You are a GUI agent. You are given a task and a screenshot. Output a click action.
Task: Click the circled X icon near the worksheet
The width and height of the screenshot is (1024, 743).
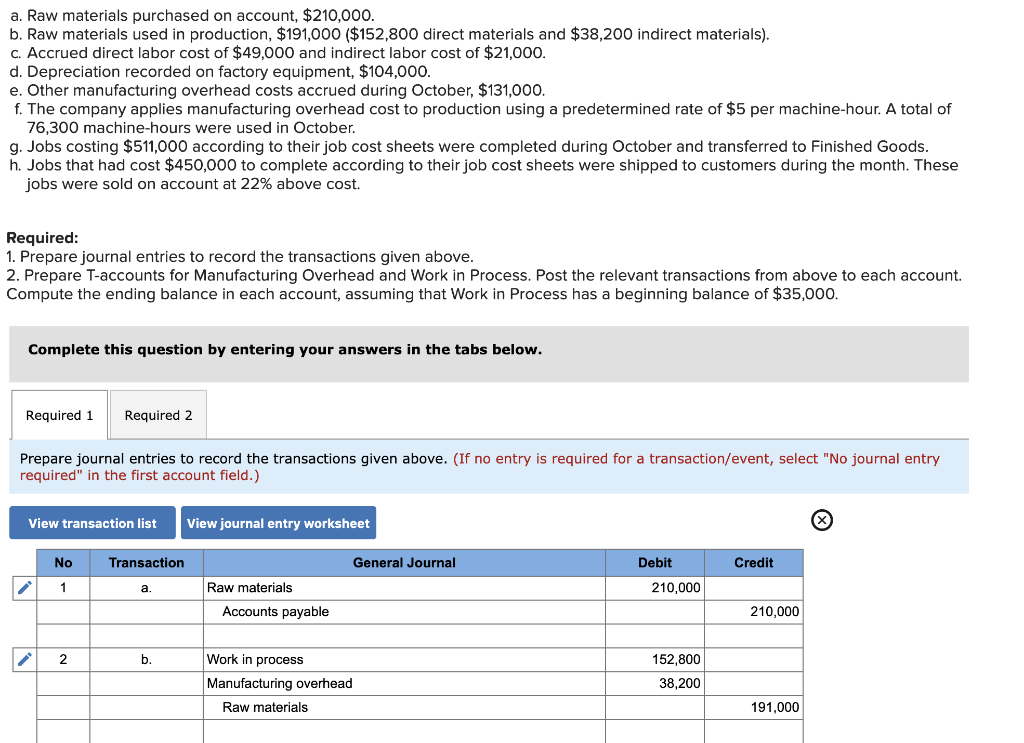pos(822,520)
